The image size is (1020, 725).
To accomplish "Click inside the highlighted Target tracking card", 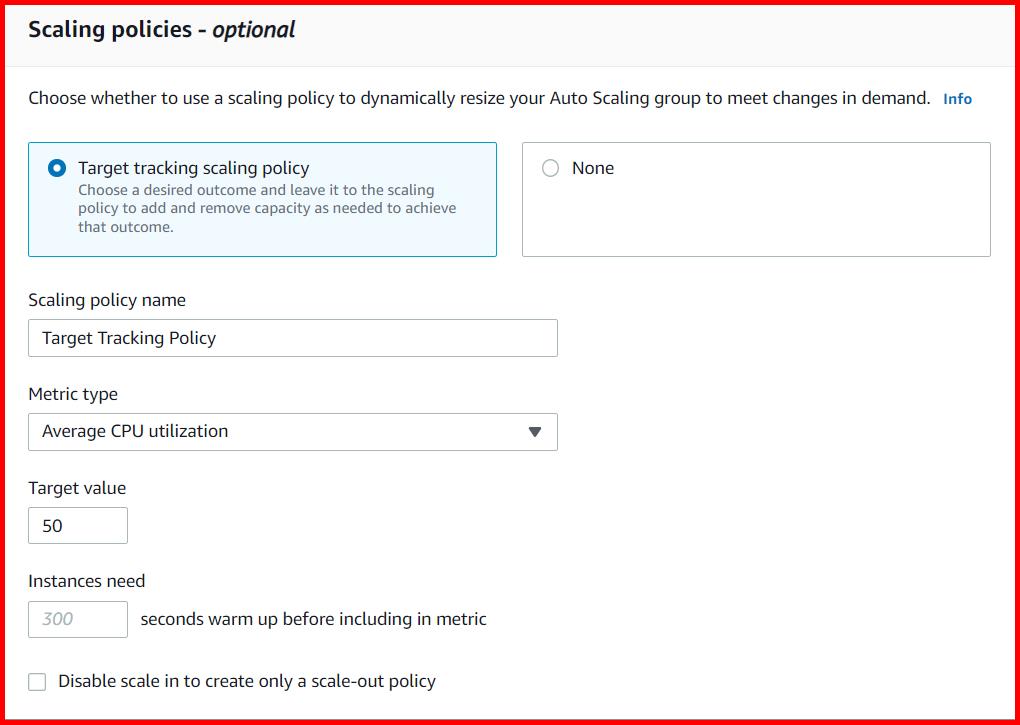I will tap(262, 200).
